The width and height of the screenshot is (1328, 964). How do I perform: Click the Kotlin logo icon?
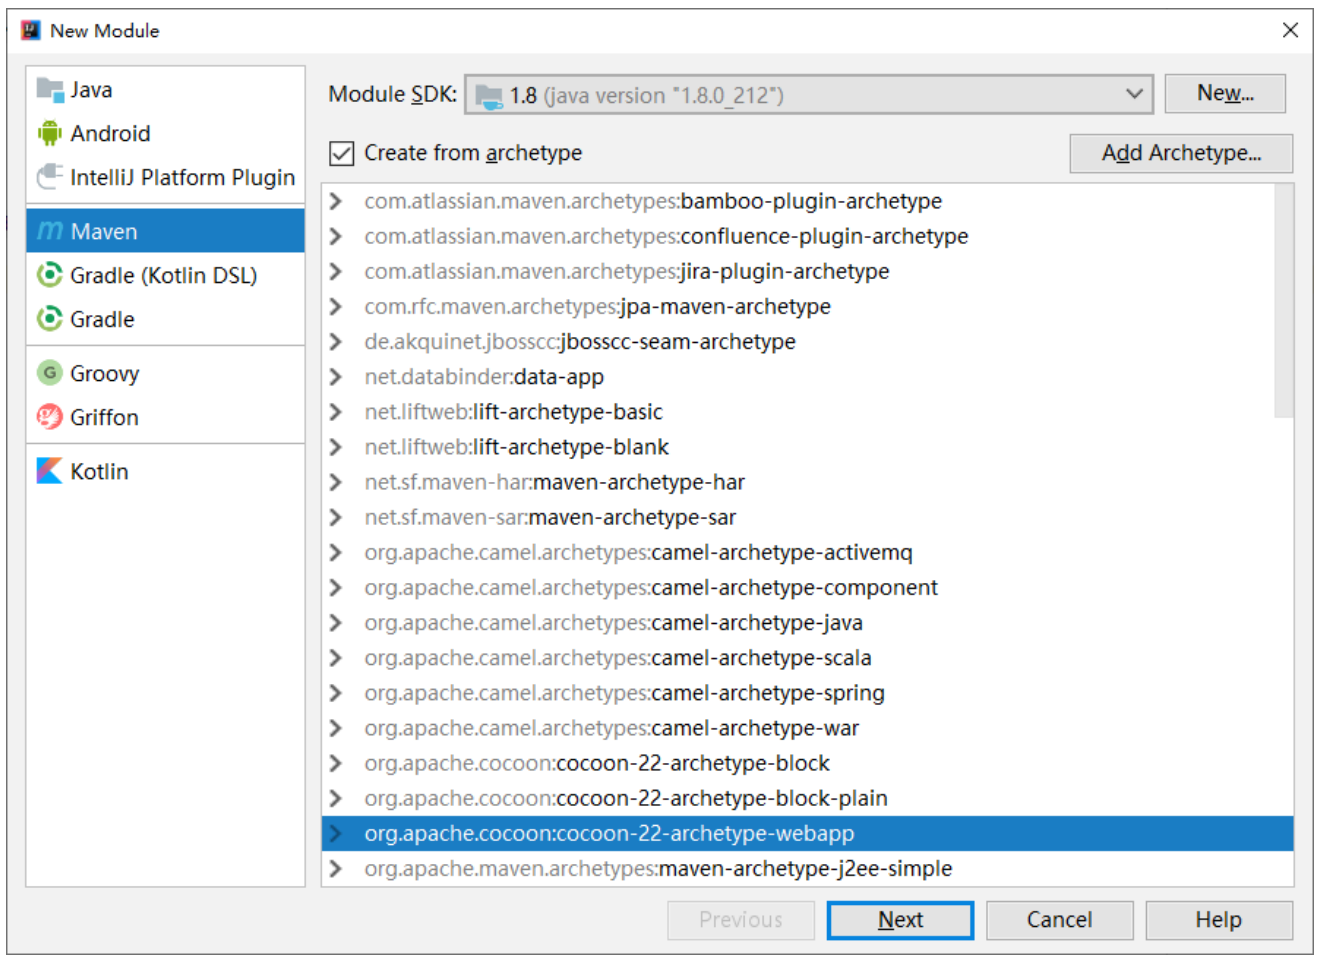[x=49, y=471]
